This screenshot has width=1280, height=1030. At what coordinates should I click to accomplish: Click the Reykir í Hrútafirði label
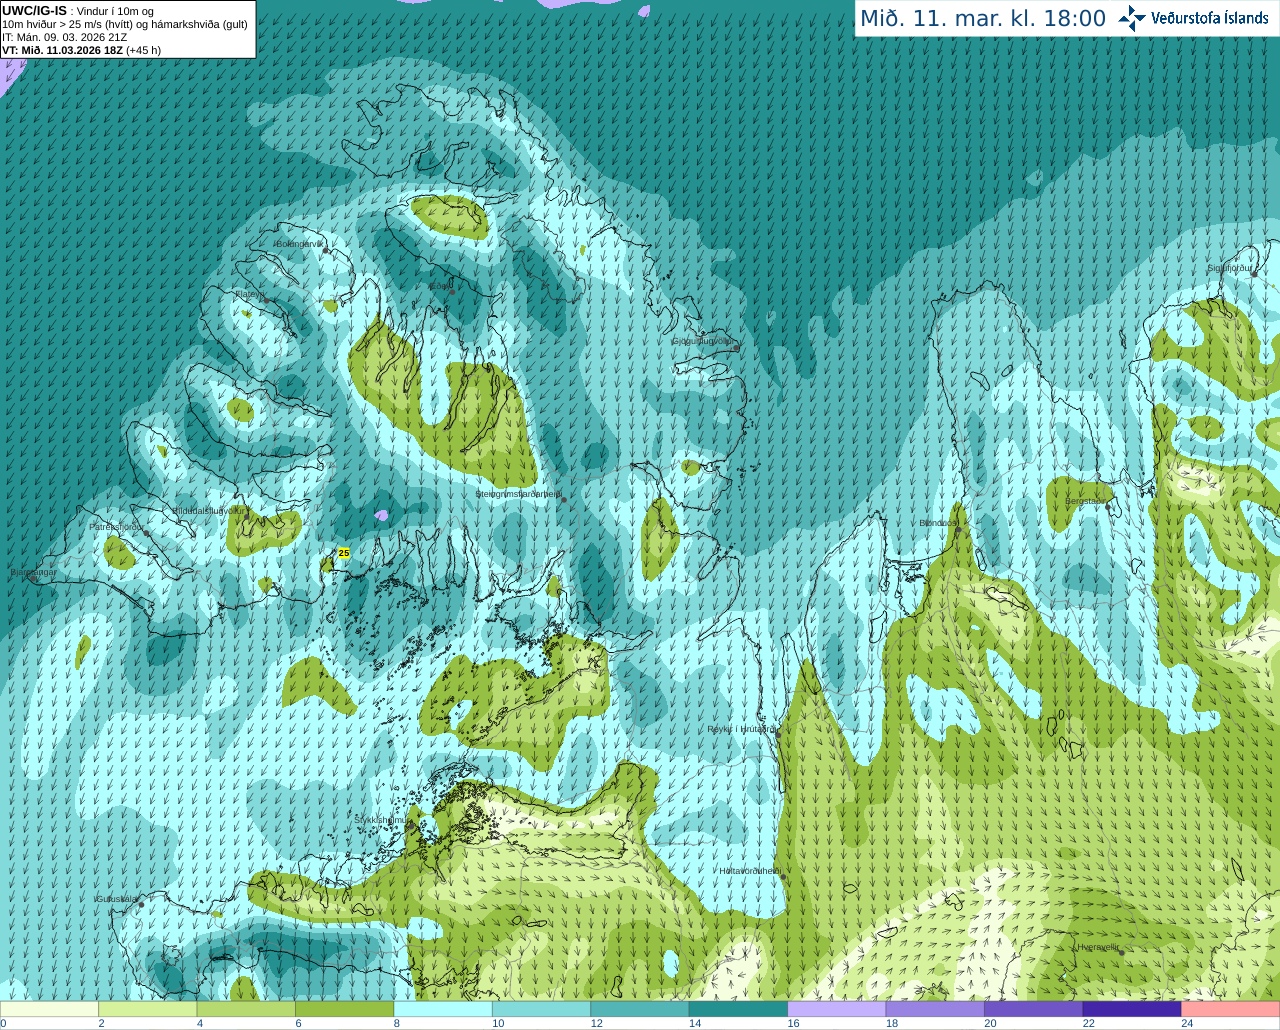[741, 730]
